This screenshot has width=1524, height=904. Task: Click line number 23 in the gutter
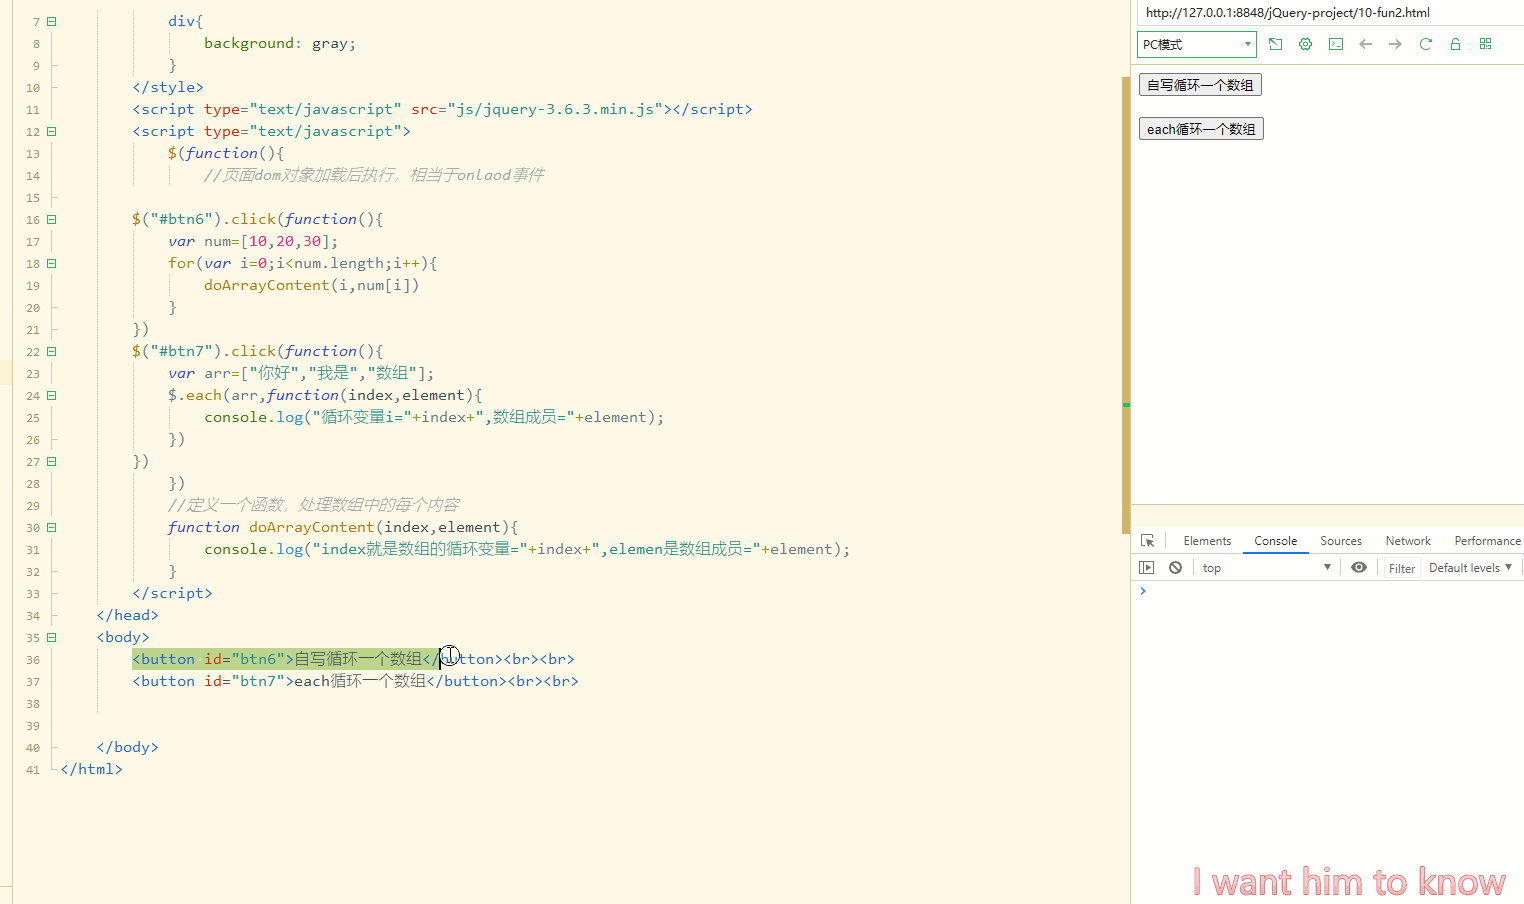[33, 374]
